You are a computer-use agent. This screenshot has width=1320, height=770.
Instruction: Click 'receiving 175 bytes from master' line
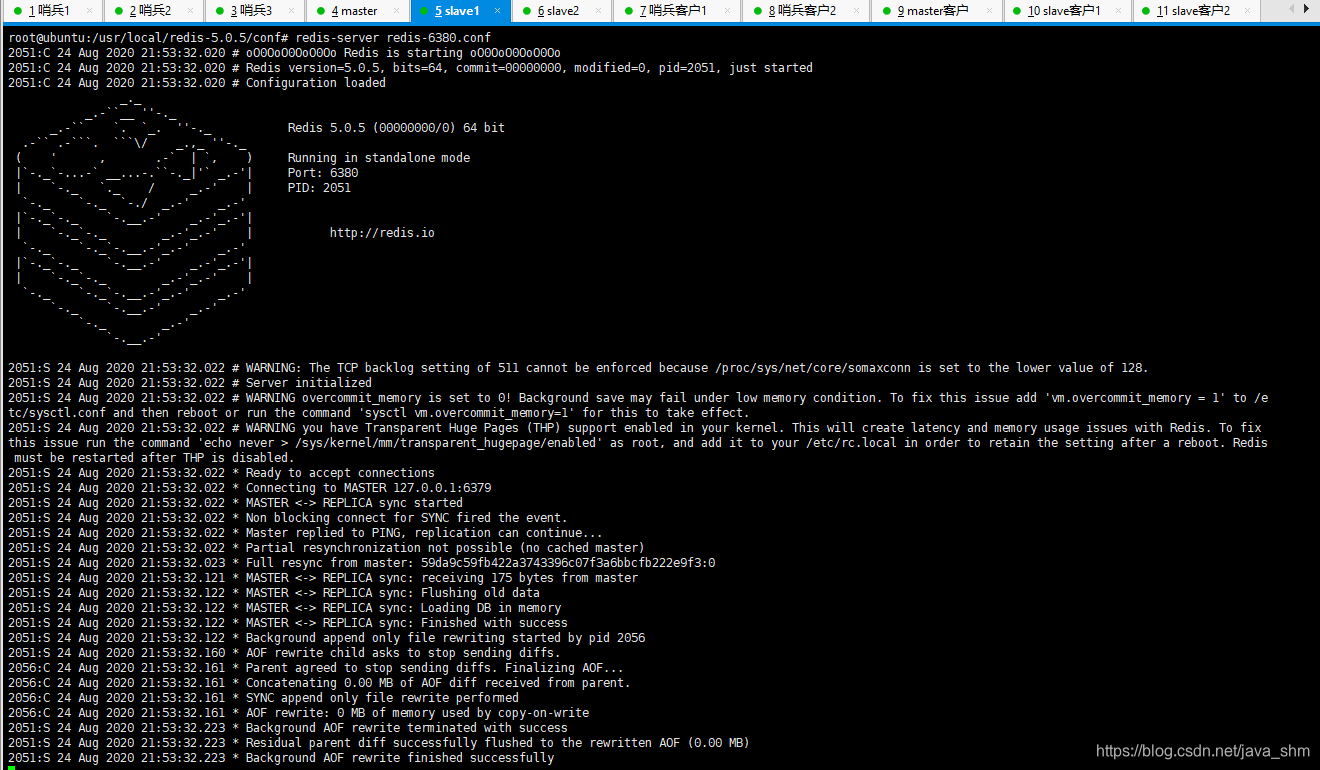click(323, 578)
